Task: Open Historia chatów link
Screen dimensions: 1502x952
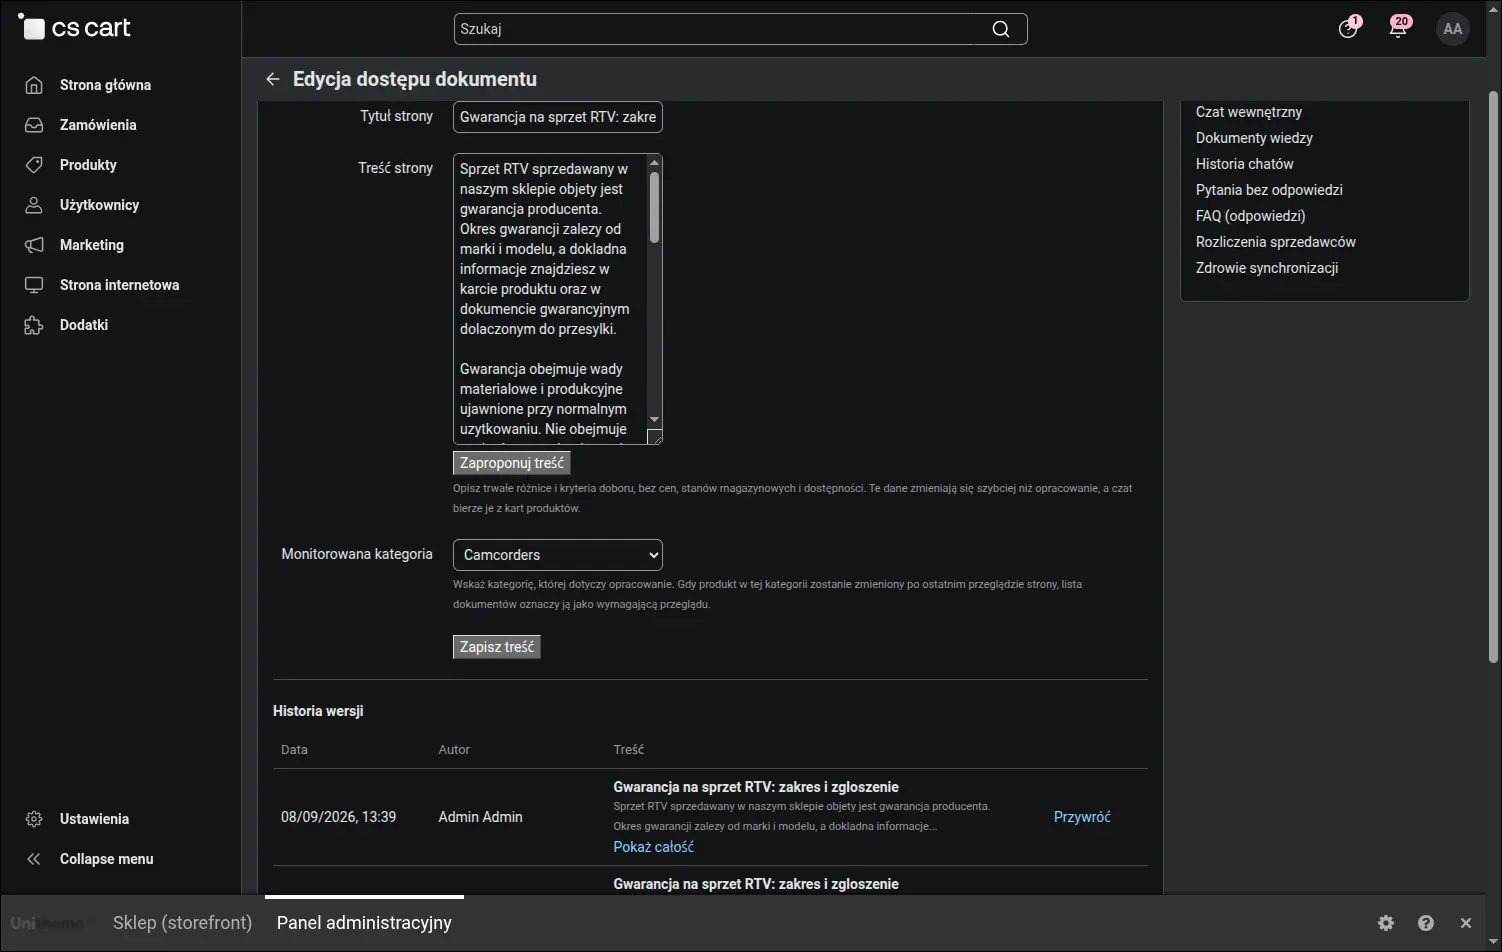Action: (x=1244, y=164)
